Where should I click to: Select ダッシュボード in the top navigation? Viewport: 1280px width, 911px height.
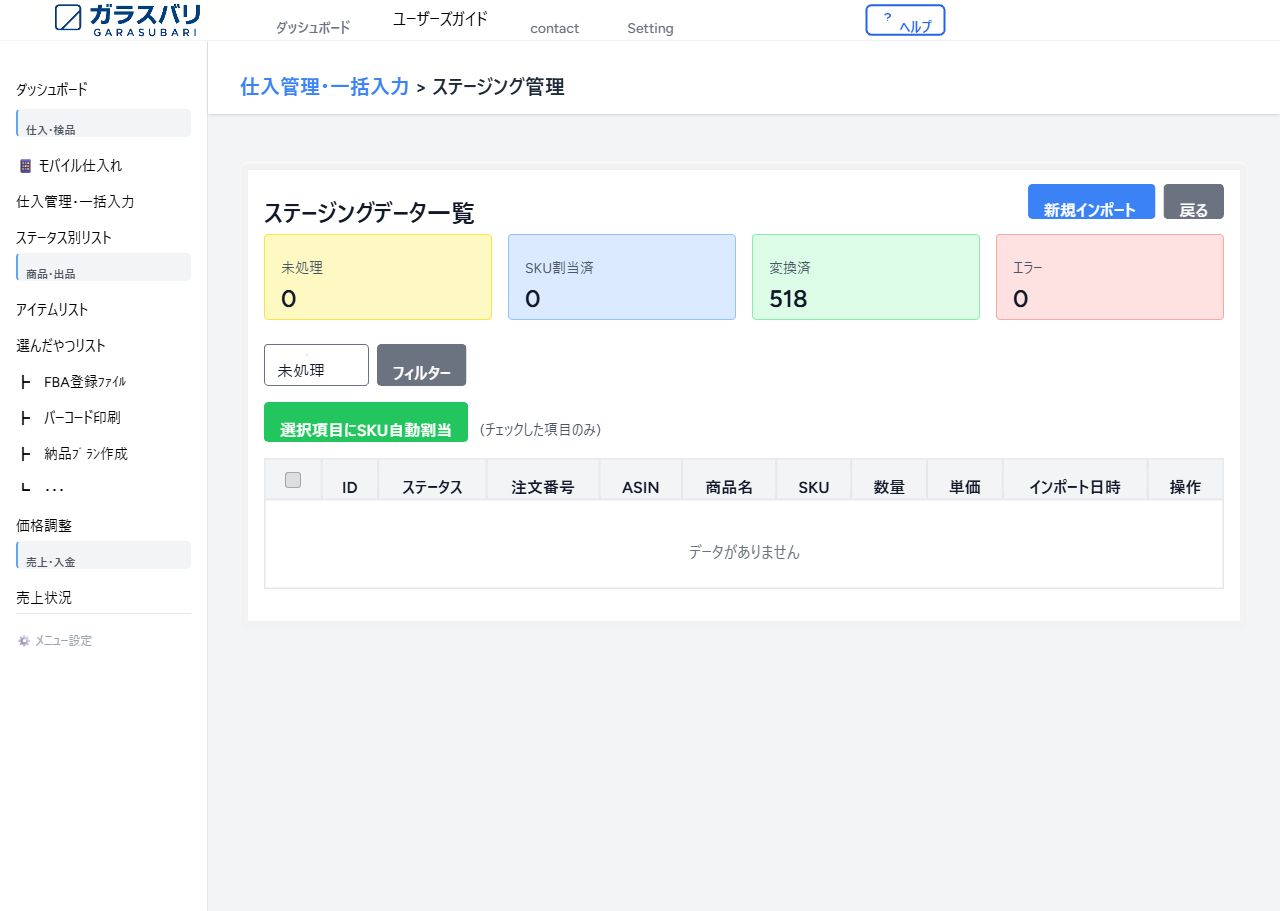pos(312,28)
